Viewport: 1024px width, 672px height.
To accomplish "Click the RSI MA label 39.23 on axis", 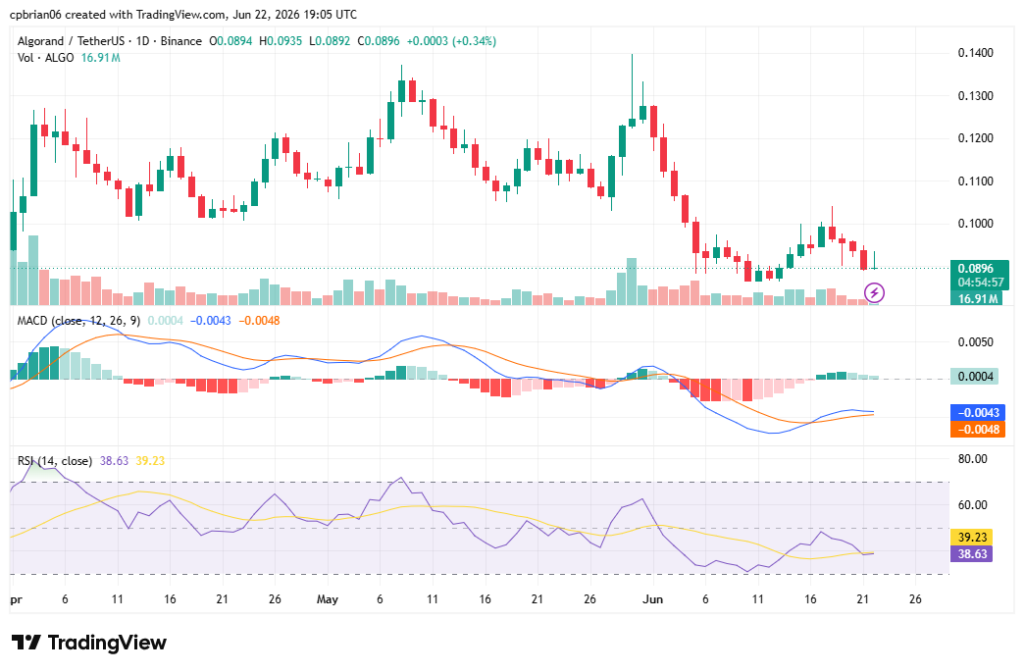I will (x=972, y=537).
